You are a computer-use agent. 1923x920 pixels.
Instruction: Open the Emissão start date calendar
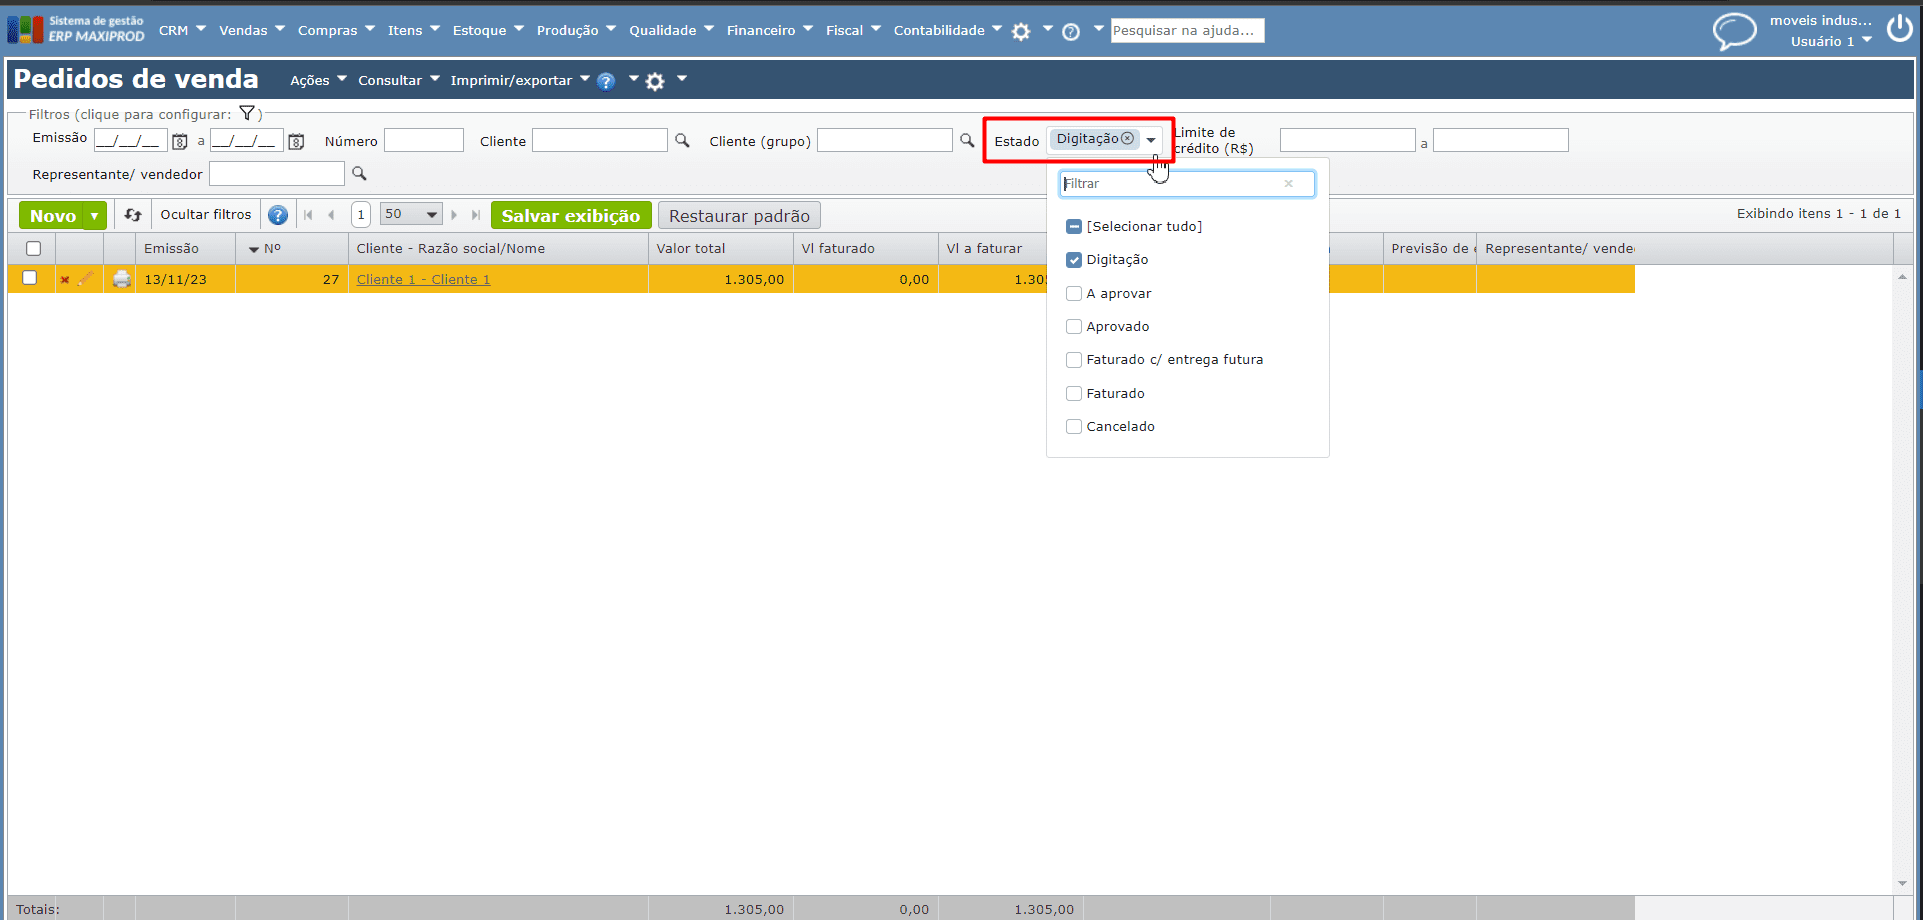pos(180,141)
